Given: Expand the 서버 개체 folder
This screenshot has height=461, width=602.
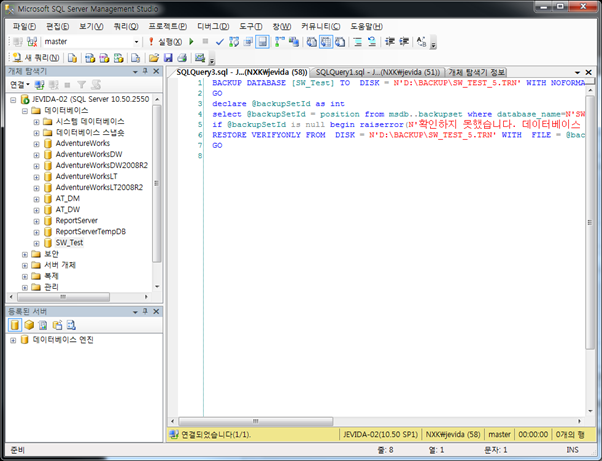Looking at the screenshot, I should pos(25,265).
